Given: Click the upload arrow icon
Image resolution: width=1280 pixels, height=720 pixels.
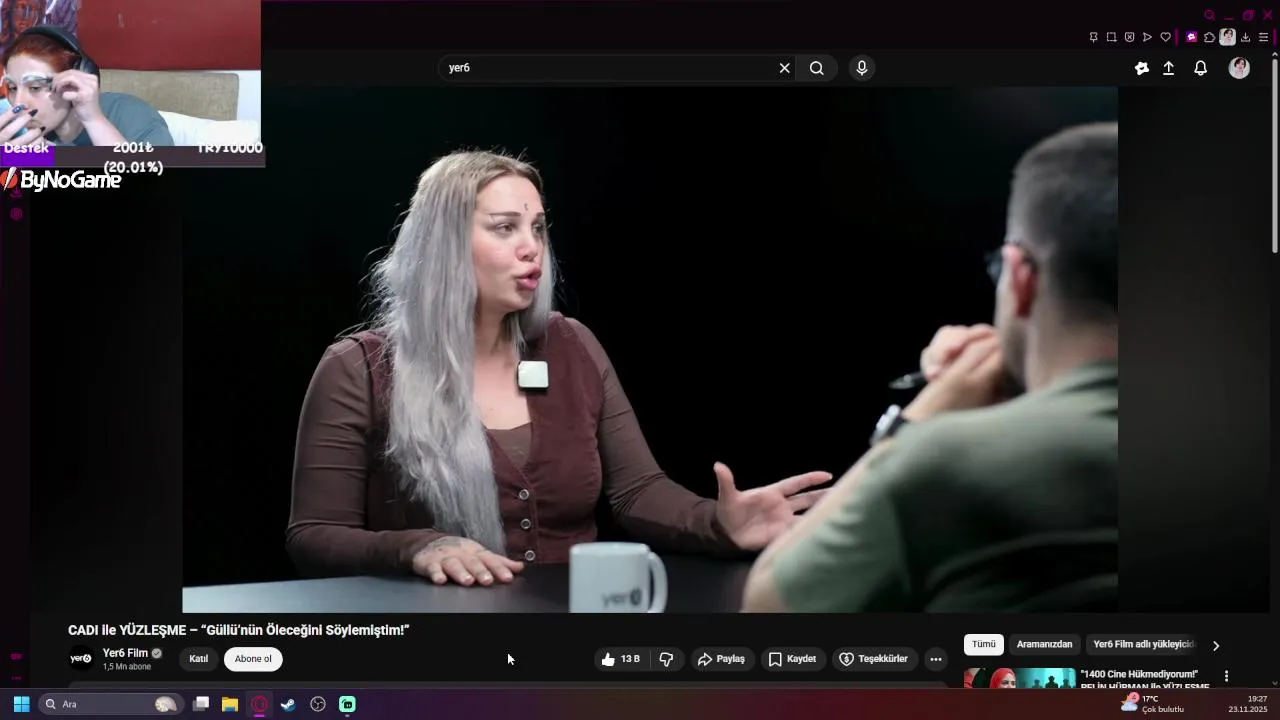Looking at the screenshot, I should (x=1168, y=68).
